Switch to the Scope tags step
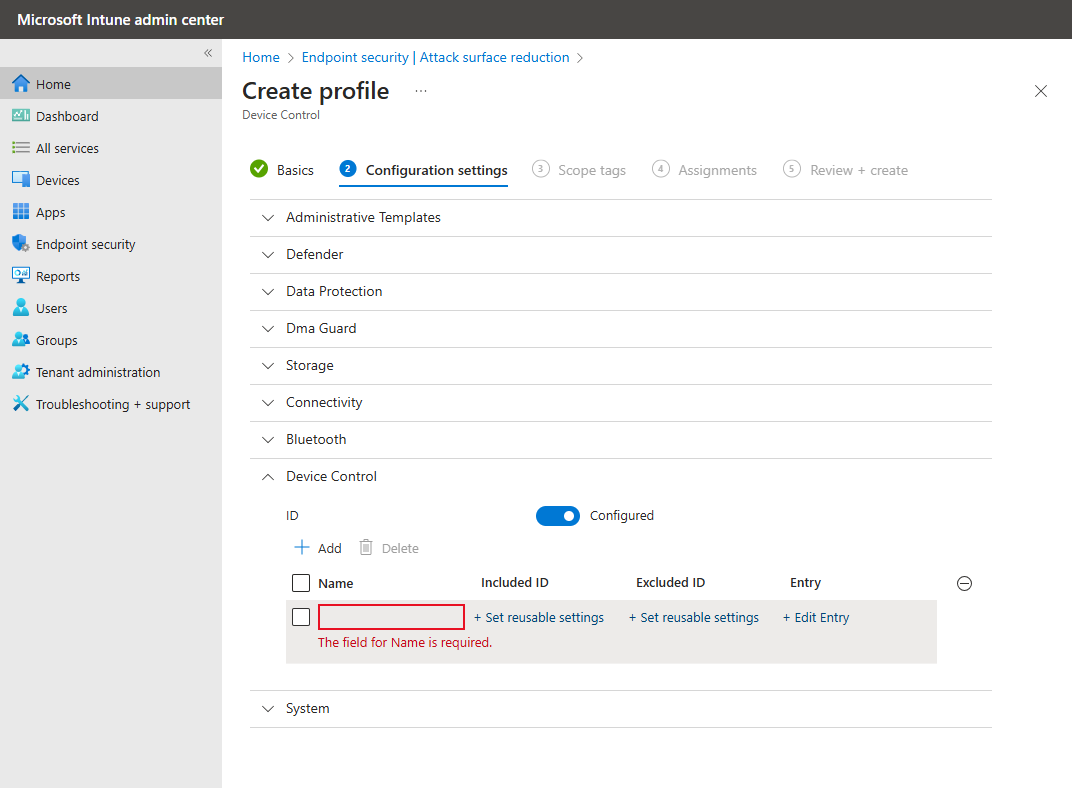This screenshot has height=788, width=1072. pos(590,170)
